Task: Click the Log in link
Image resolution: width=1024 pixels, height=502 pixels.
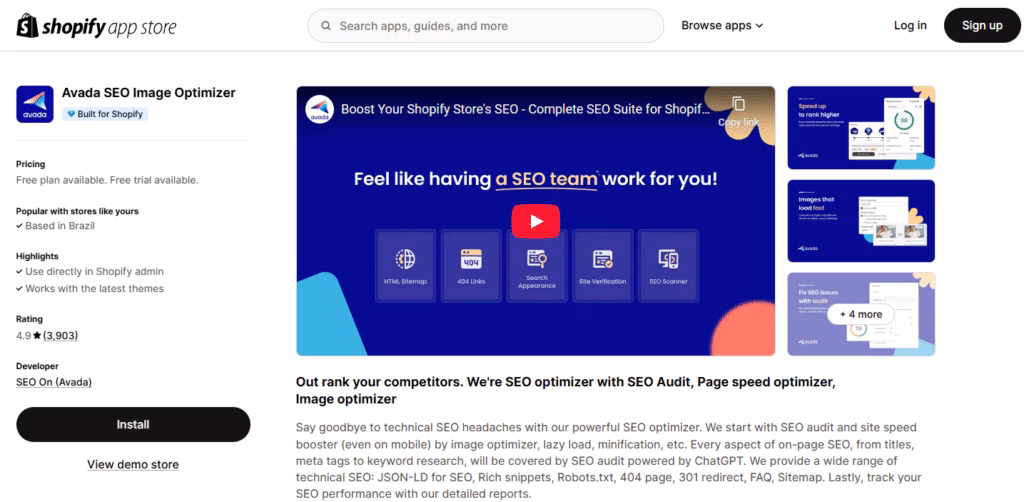Action: pos(910,26)
